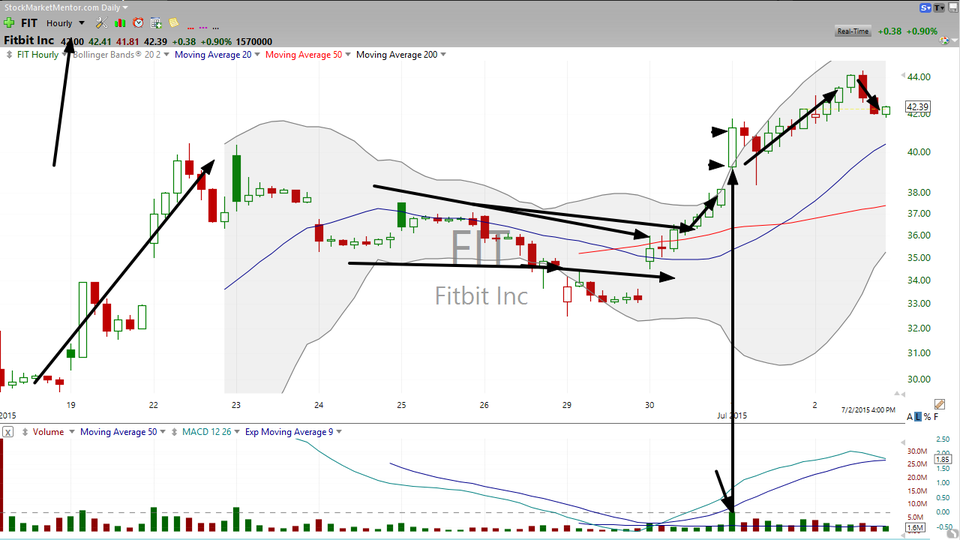Click the volume figure 1570000
The image size is (960, 540).
point(254,42)
